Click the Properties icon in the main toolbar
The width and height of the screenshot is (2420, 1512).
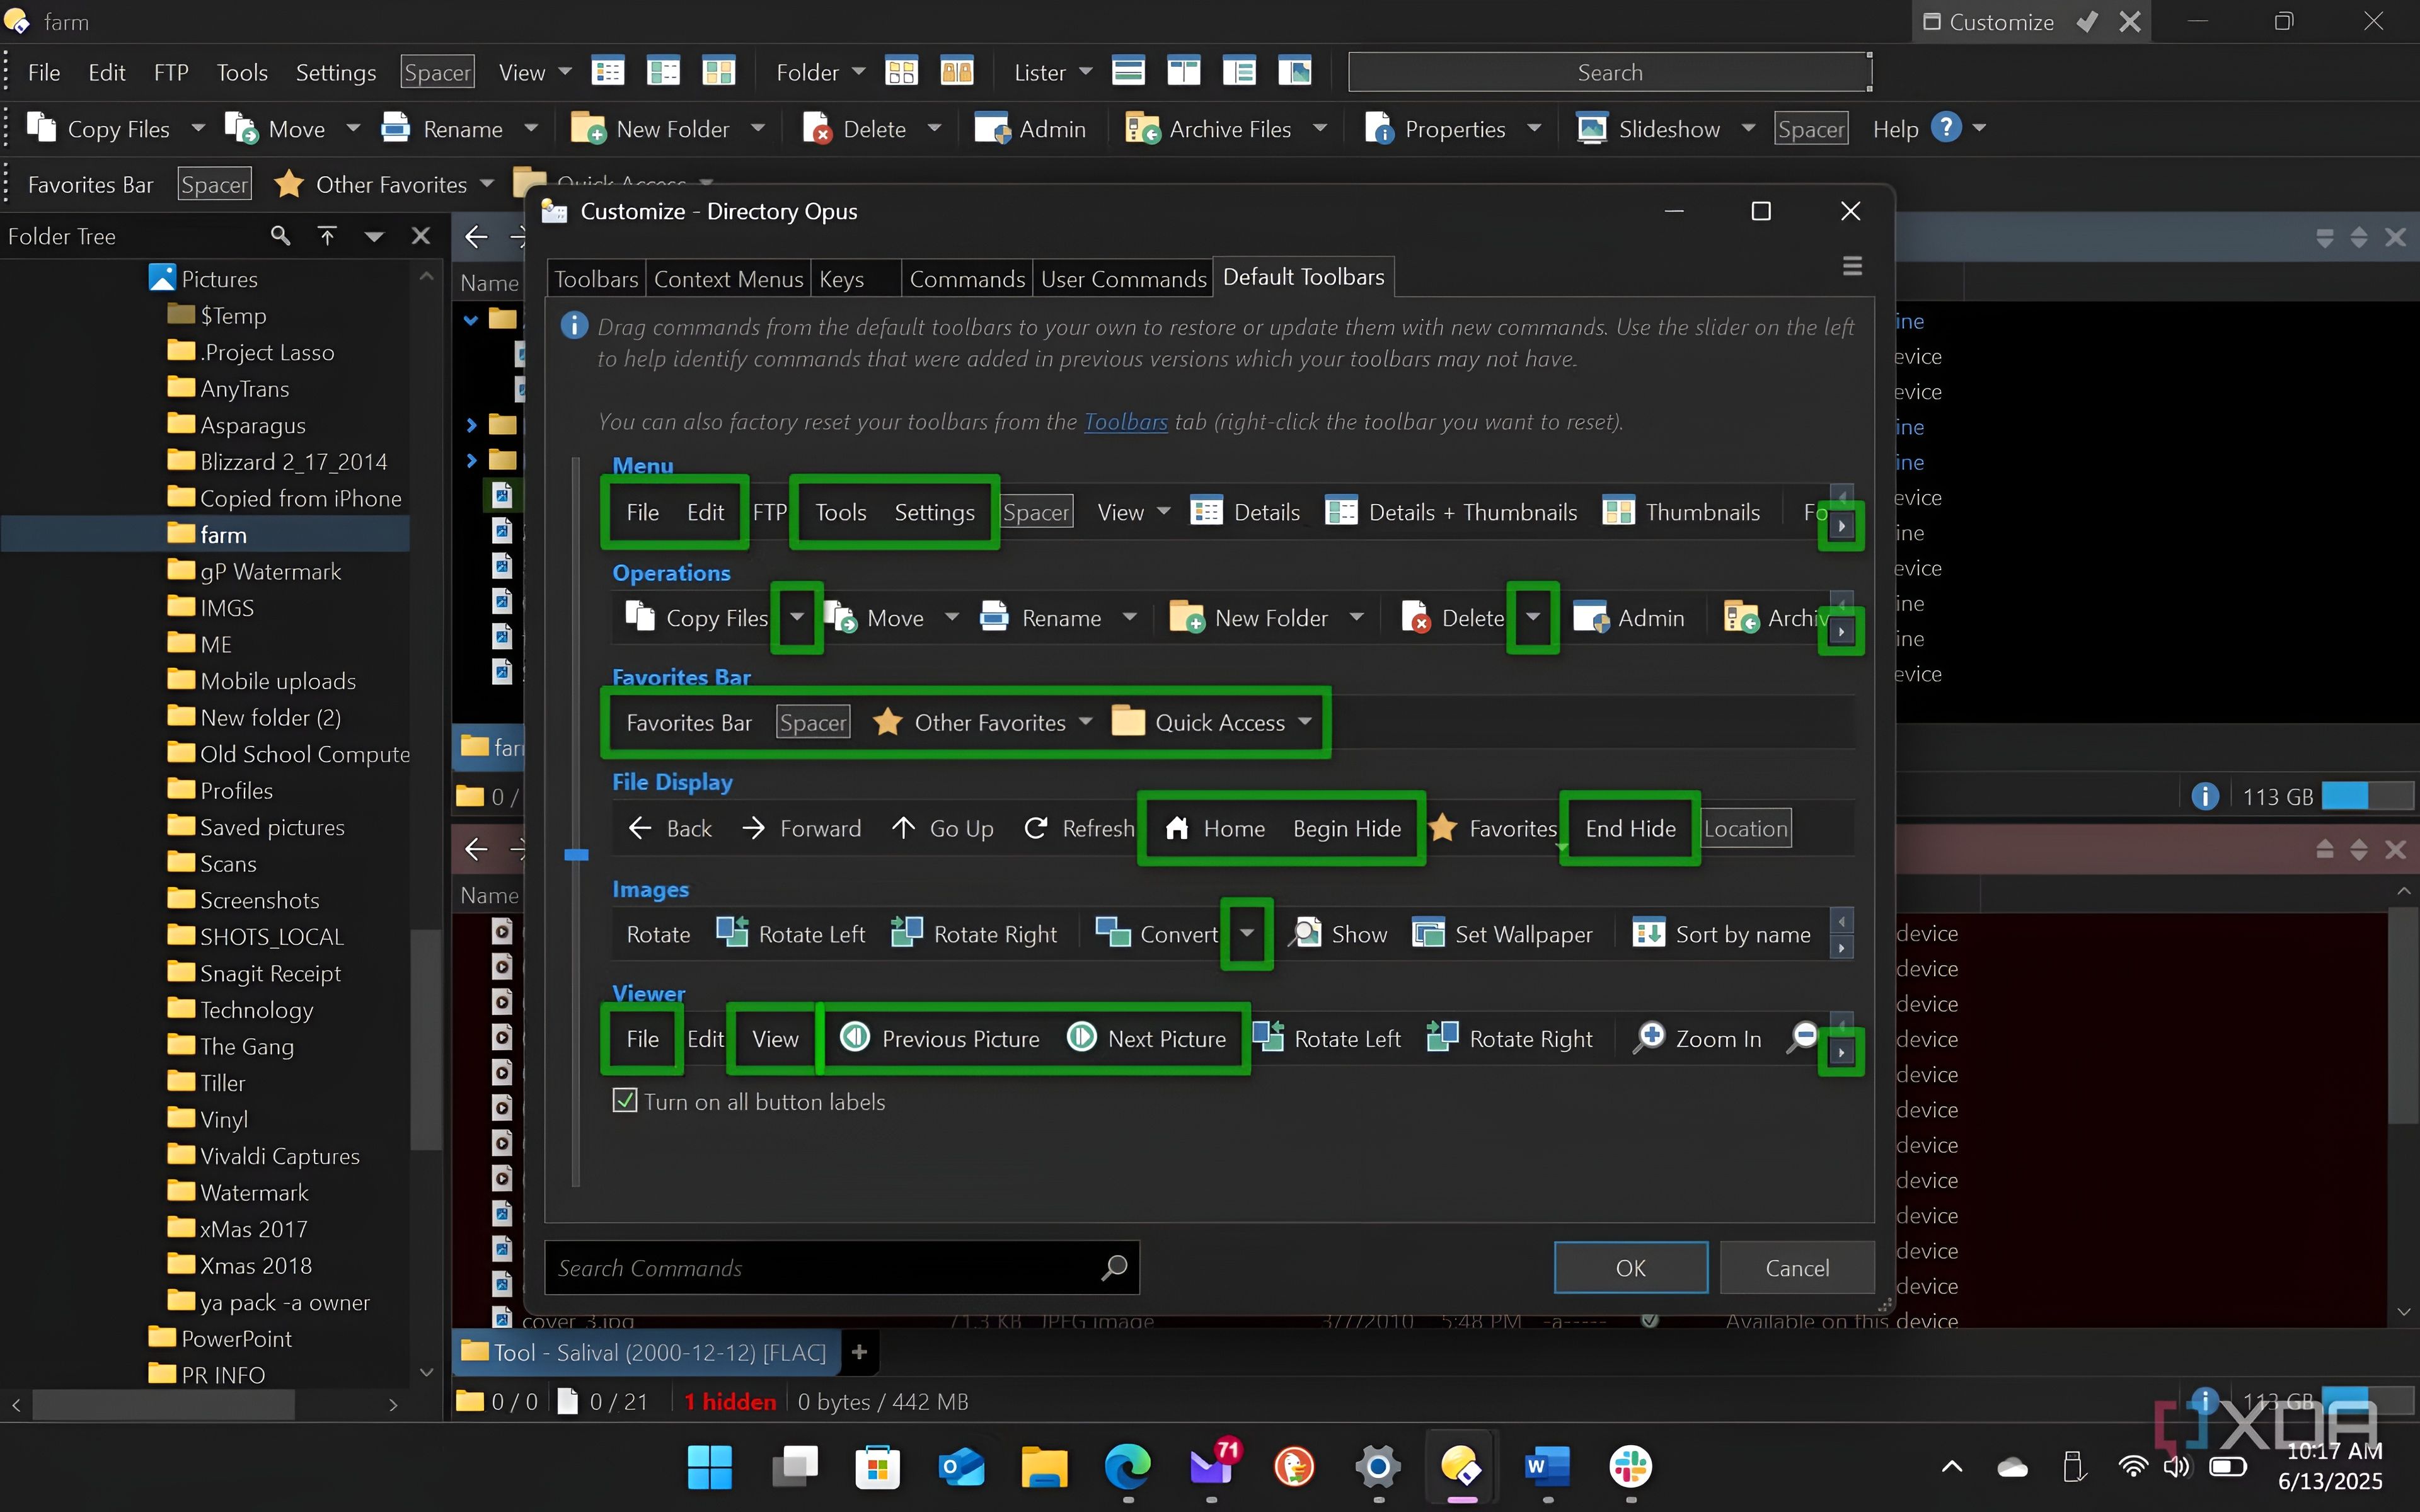[1379, 129]
